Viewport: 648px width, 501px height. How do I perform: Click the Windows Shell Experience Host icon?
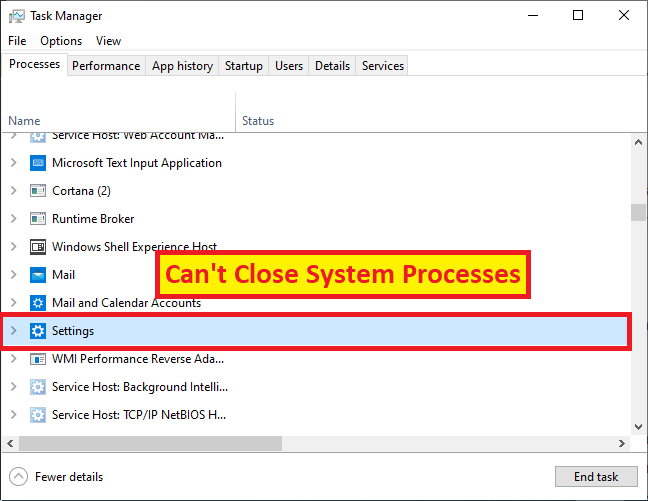pos(38,247)
